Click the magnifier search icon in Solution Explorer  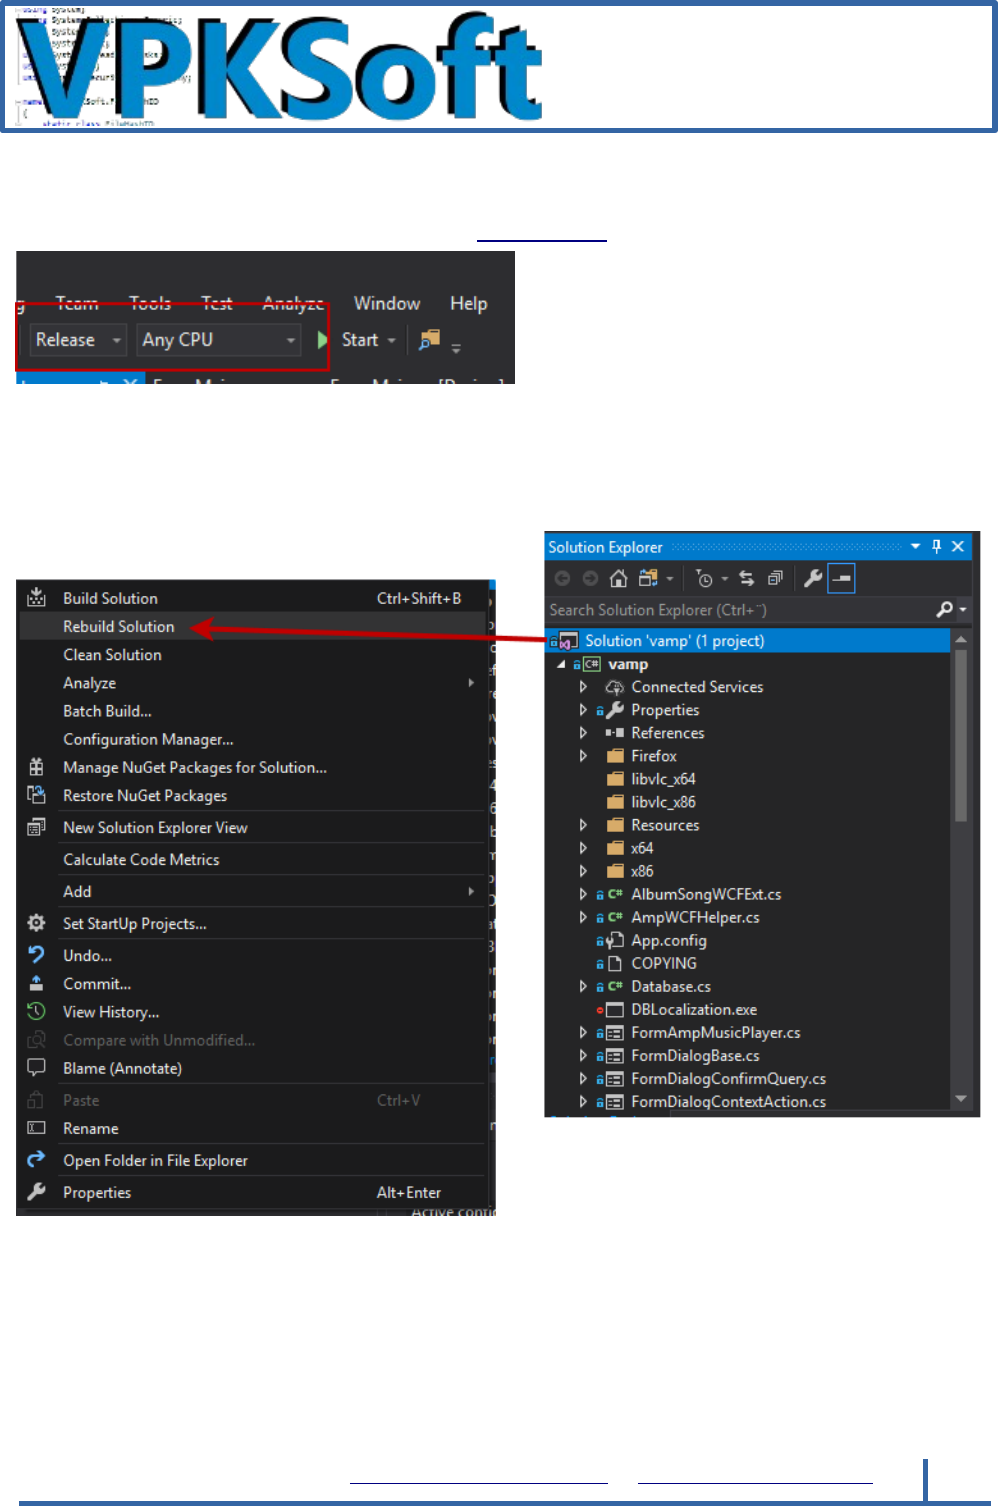944,609
